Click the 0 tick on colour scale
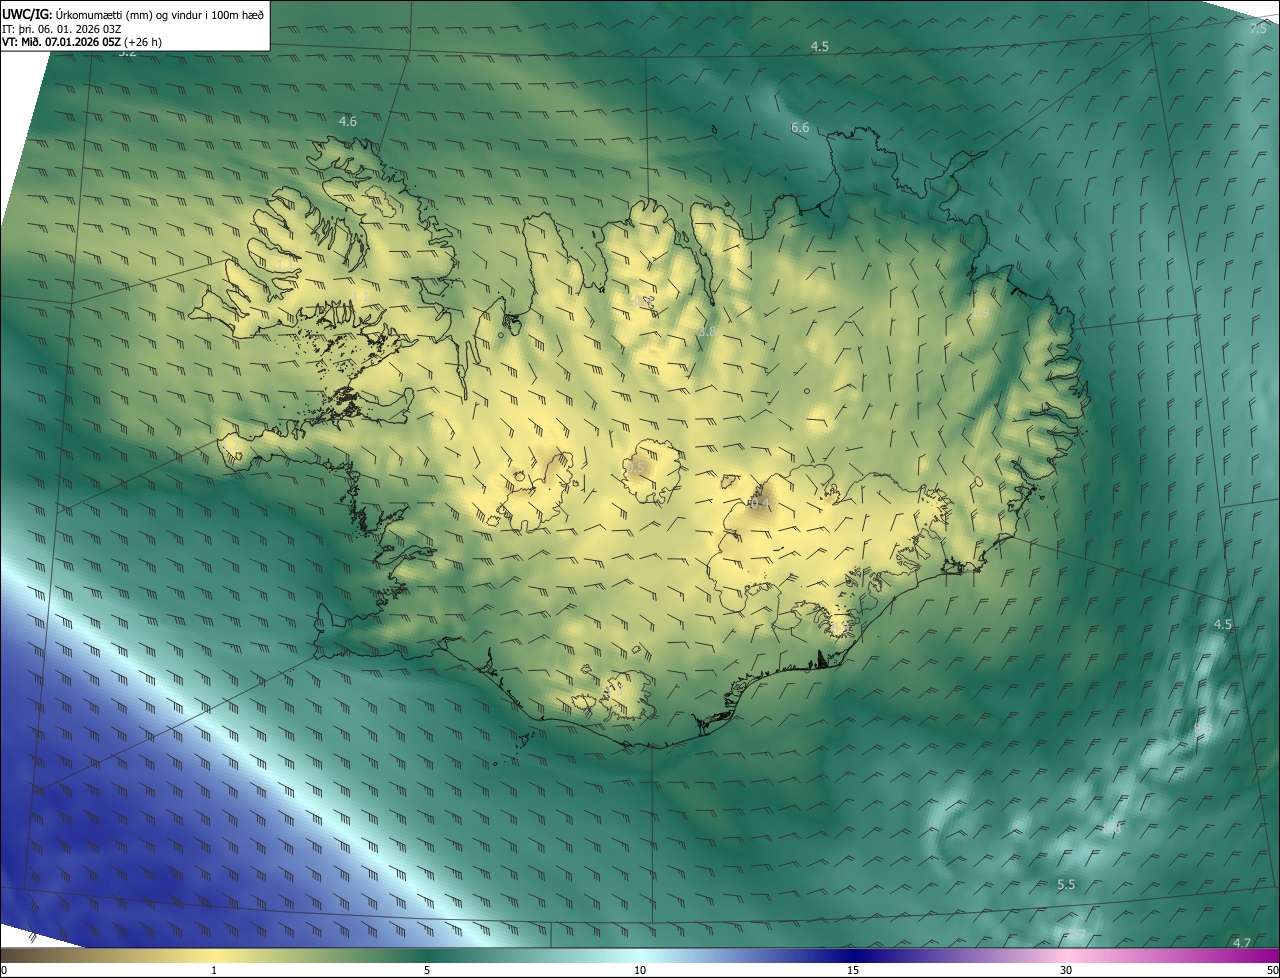 pyautogui.click(x=4, y=970)
